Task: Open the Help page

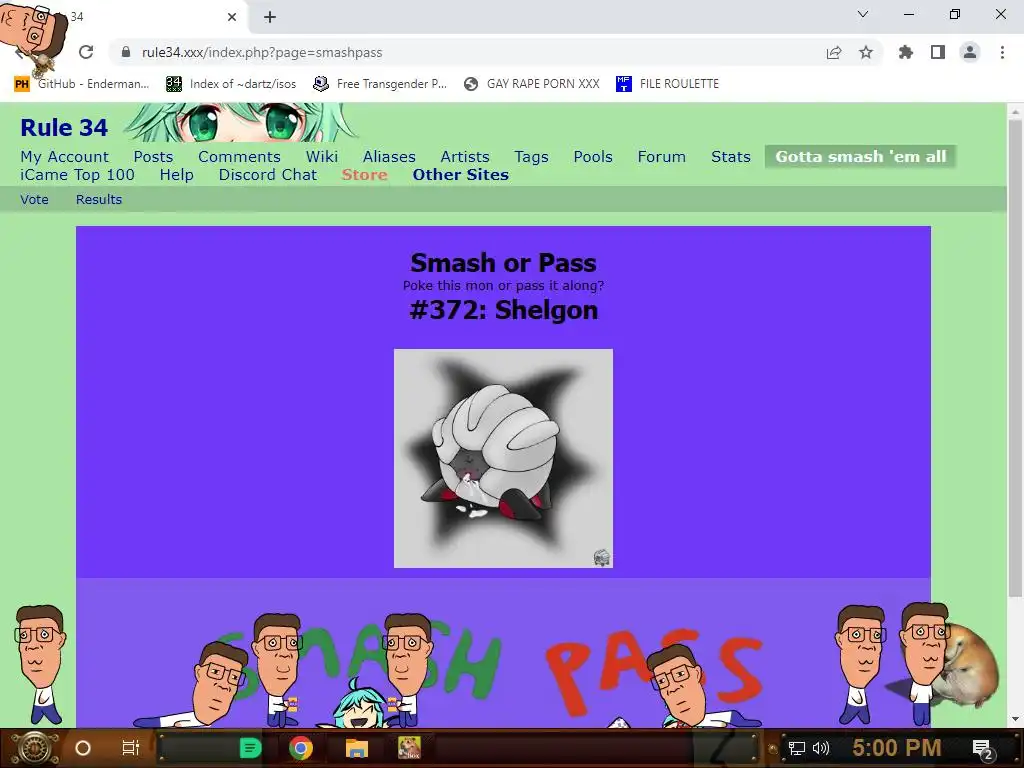Action: [177, 175]
